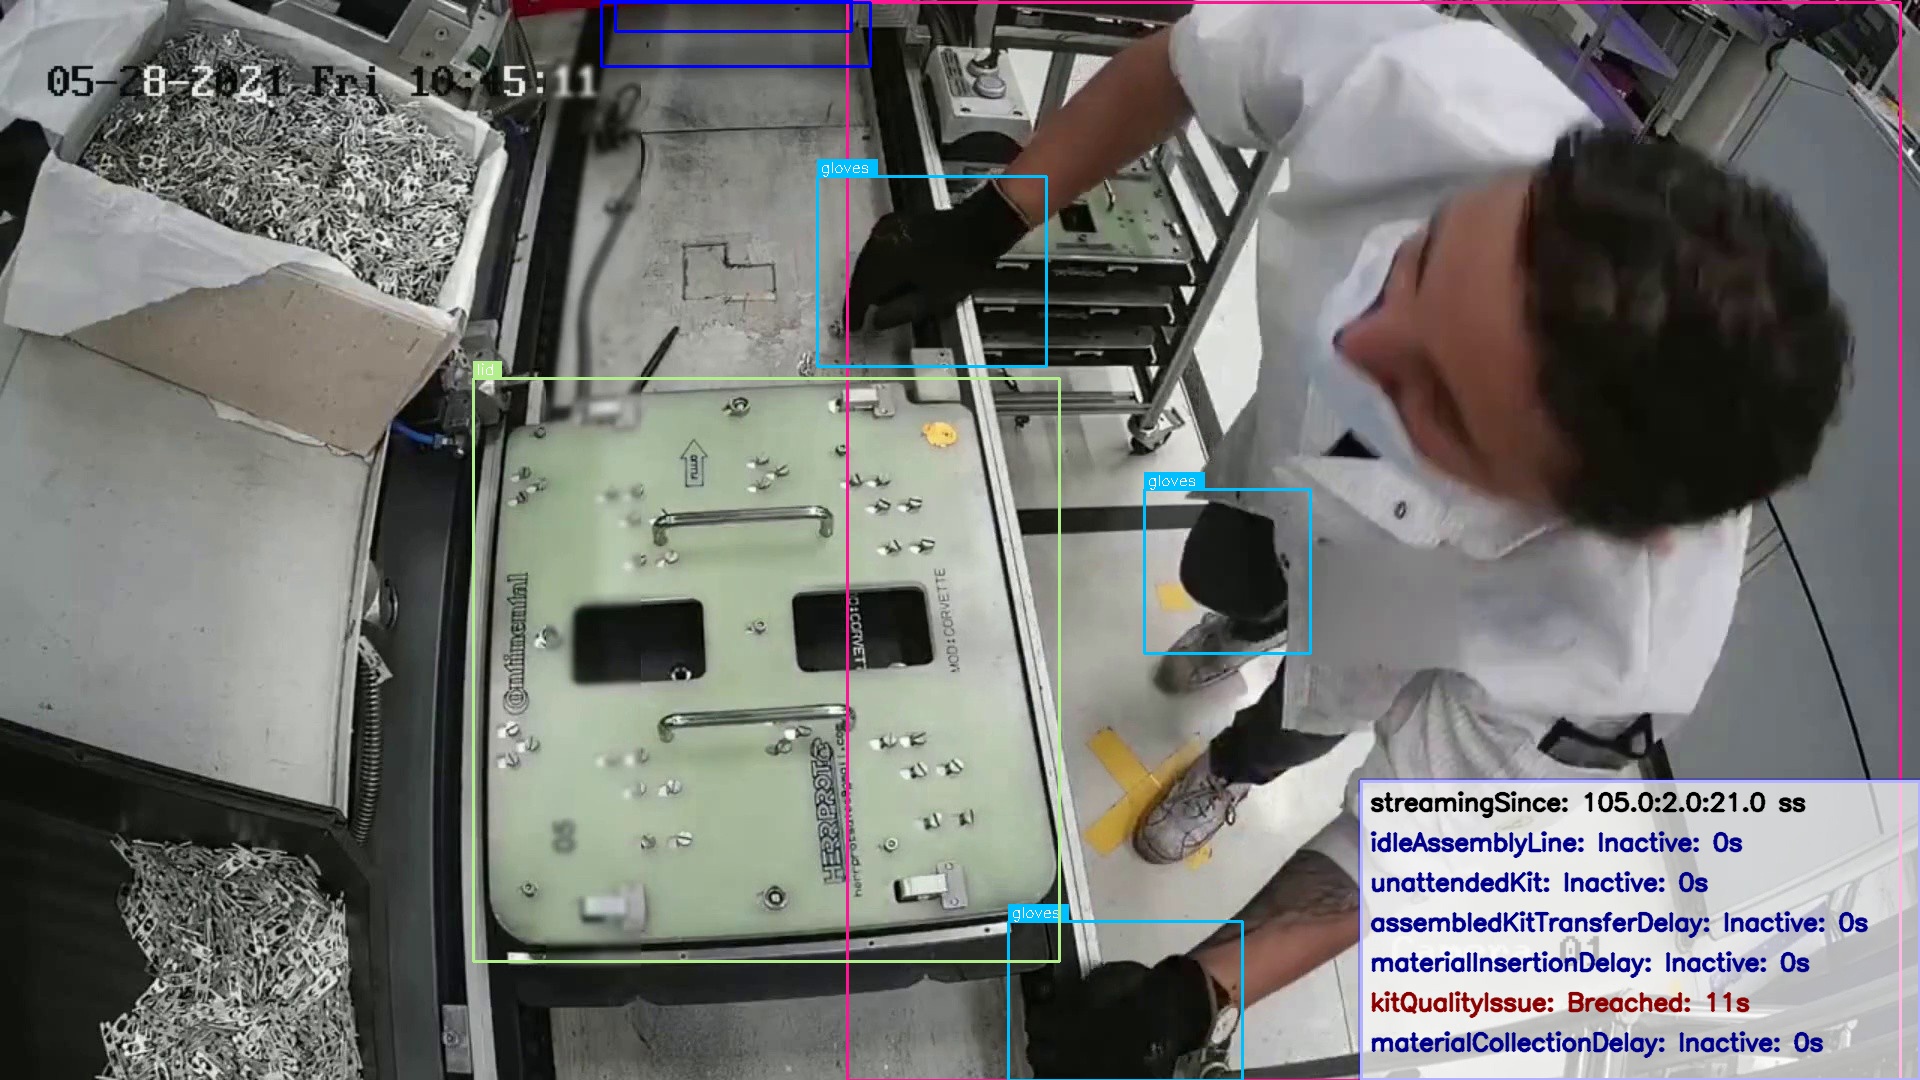Click the streamingSince timer text
This screenshot has height=1080, width=1920.
point(1586,803)
